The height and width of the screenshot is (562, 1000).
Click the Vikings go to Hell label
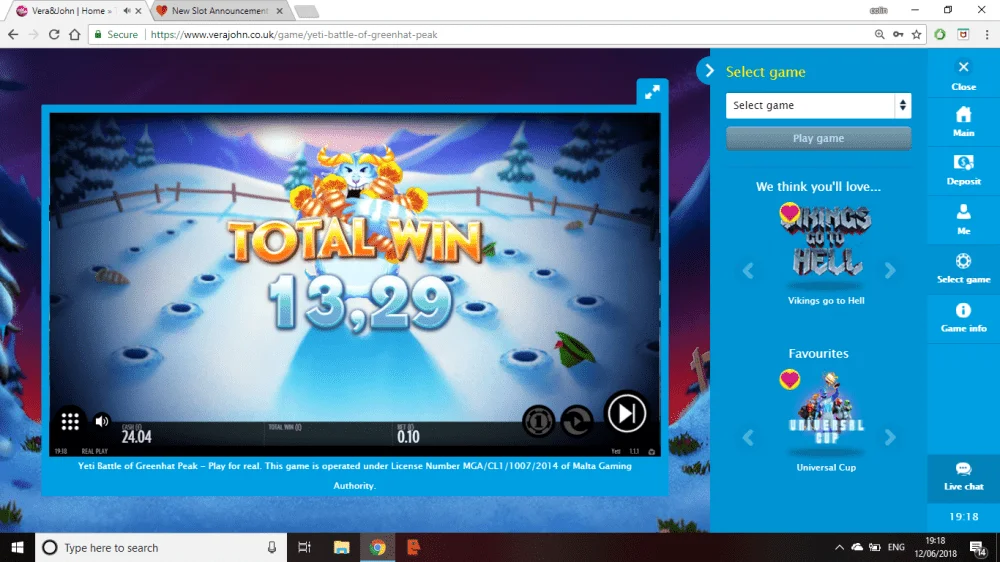(826, 300)
